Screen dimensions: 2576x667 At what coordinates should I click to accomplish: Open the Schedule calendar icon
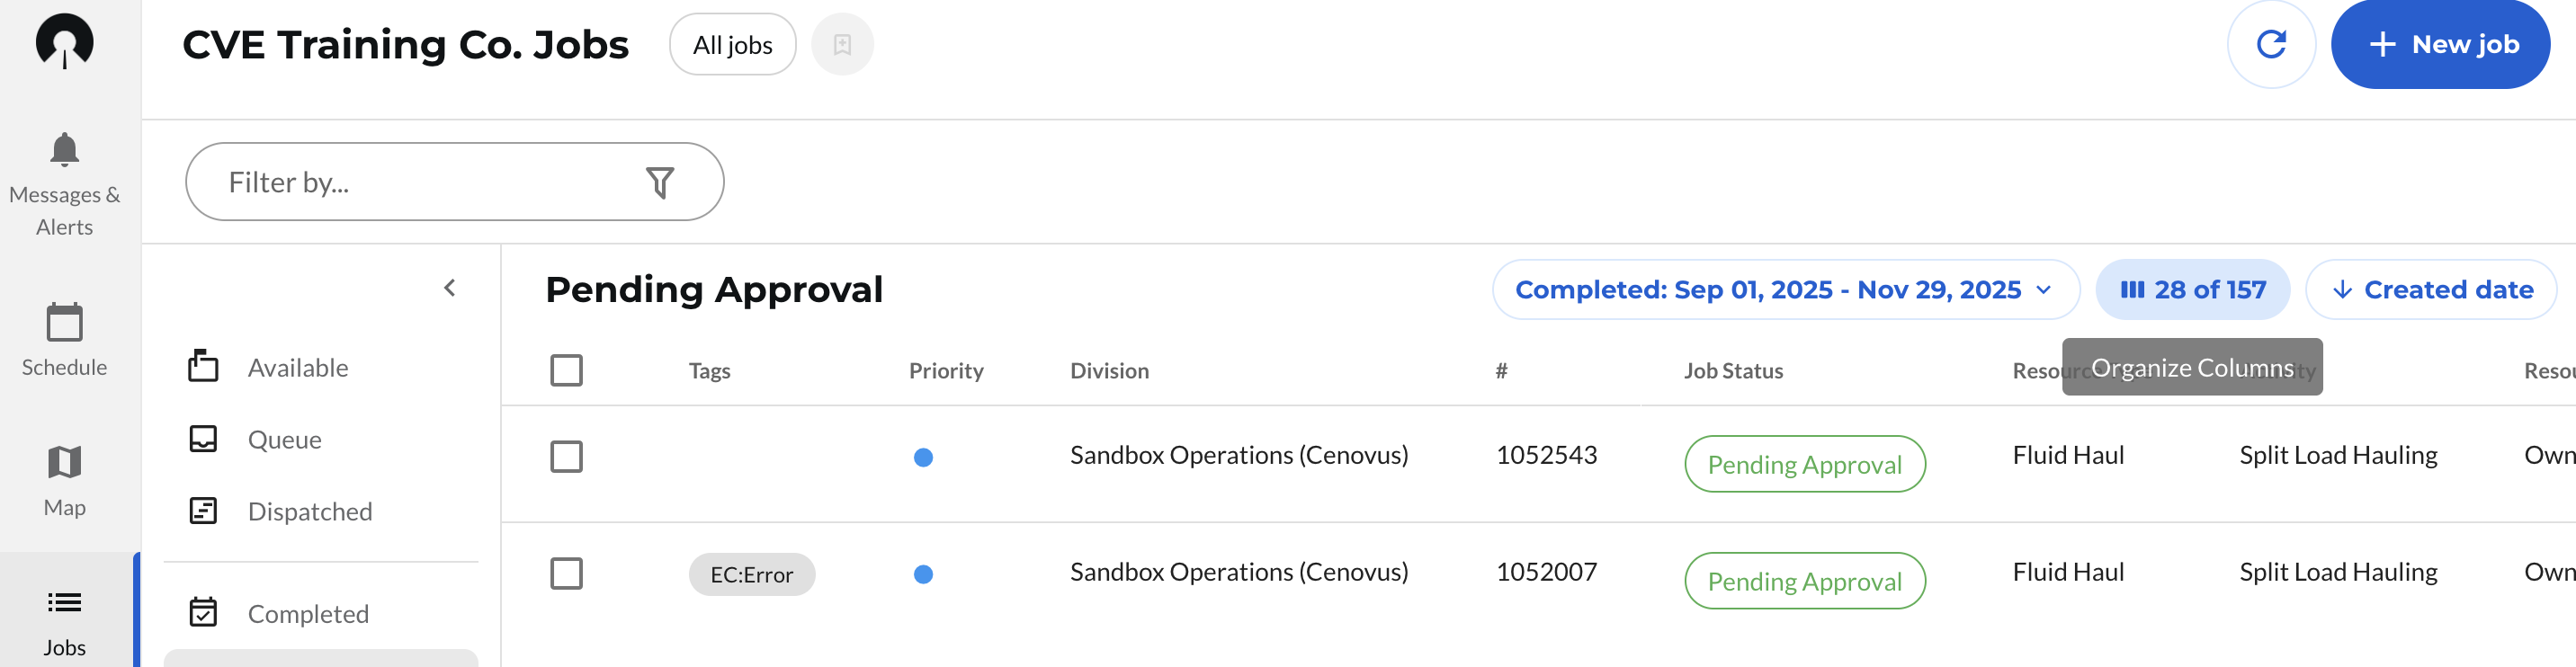tap(64, 322)
